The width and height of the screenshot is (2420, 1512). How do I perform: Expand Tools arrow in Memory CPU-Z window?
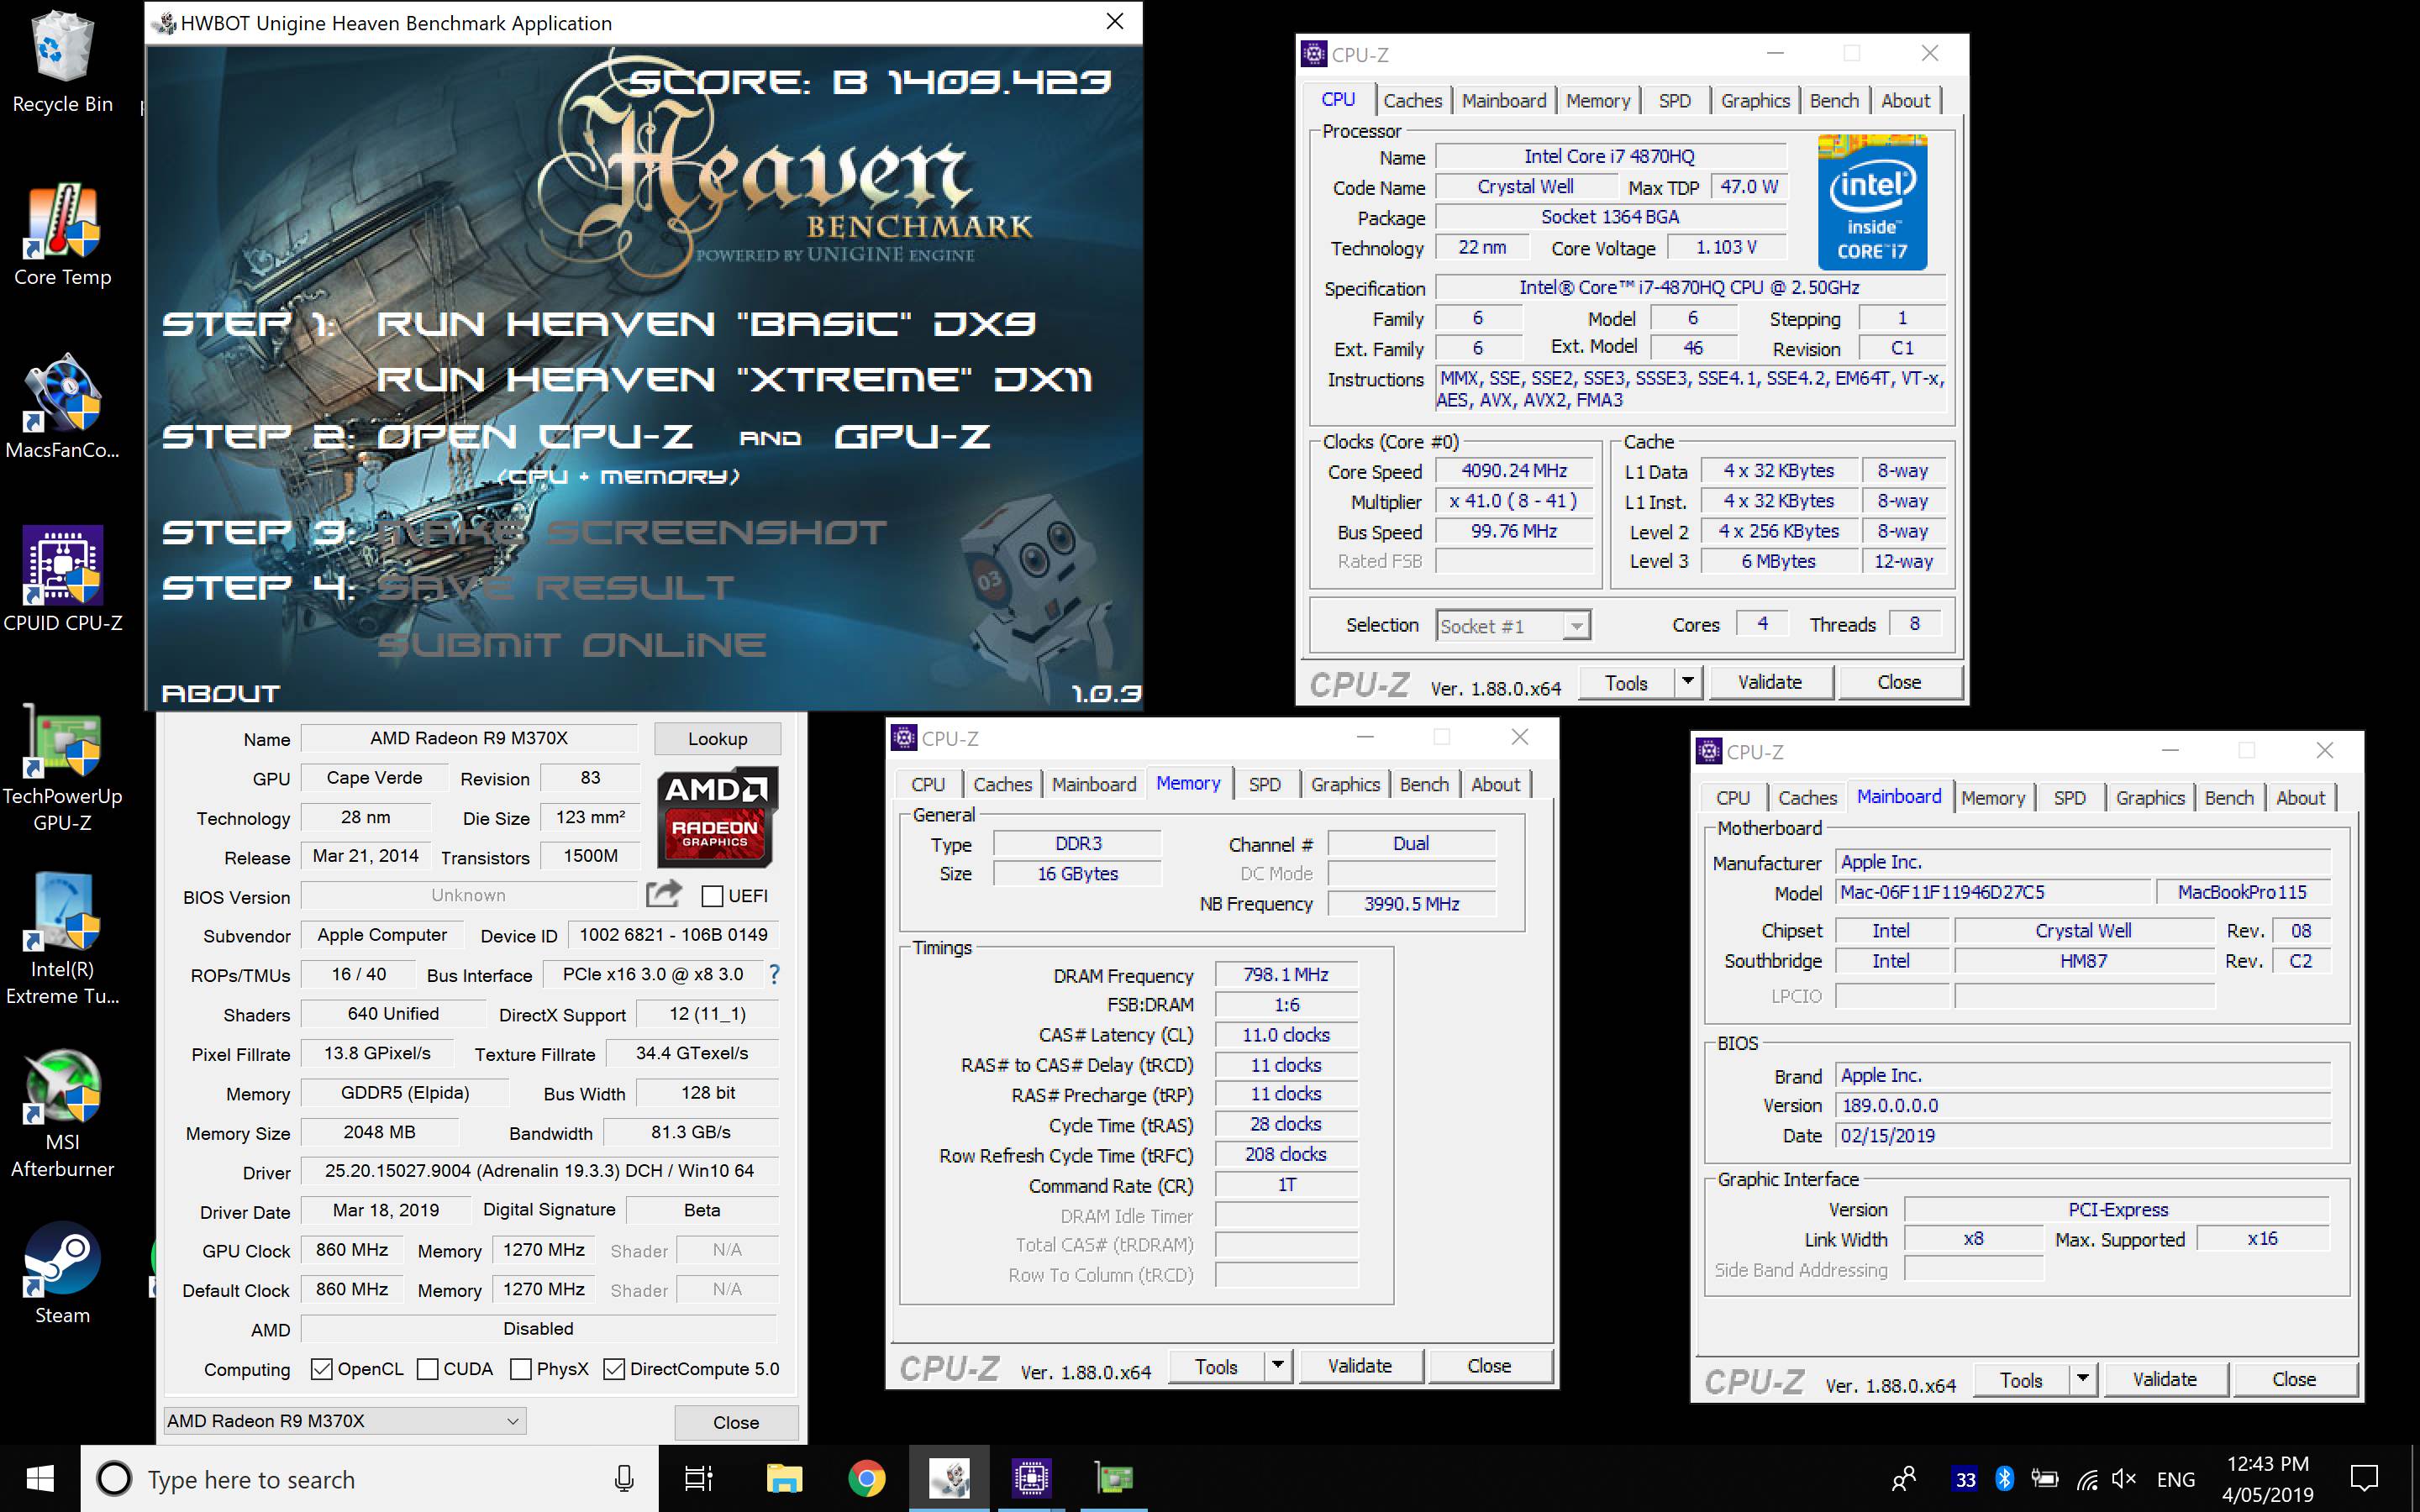point(1277,1366)
